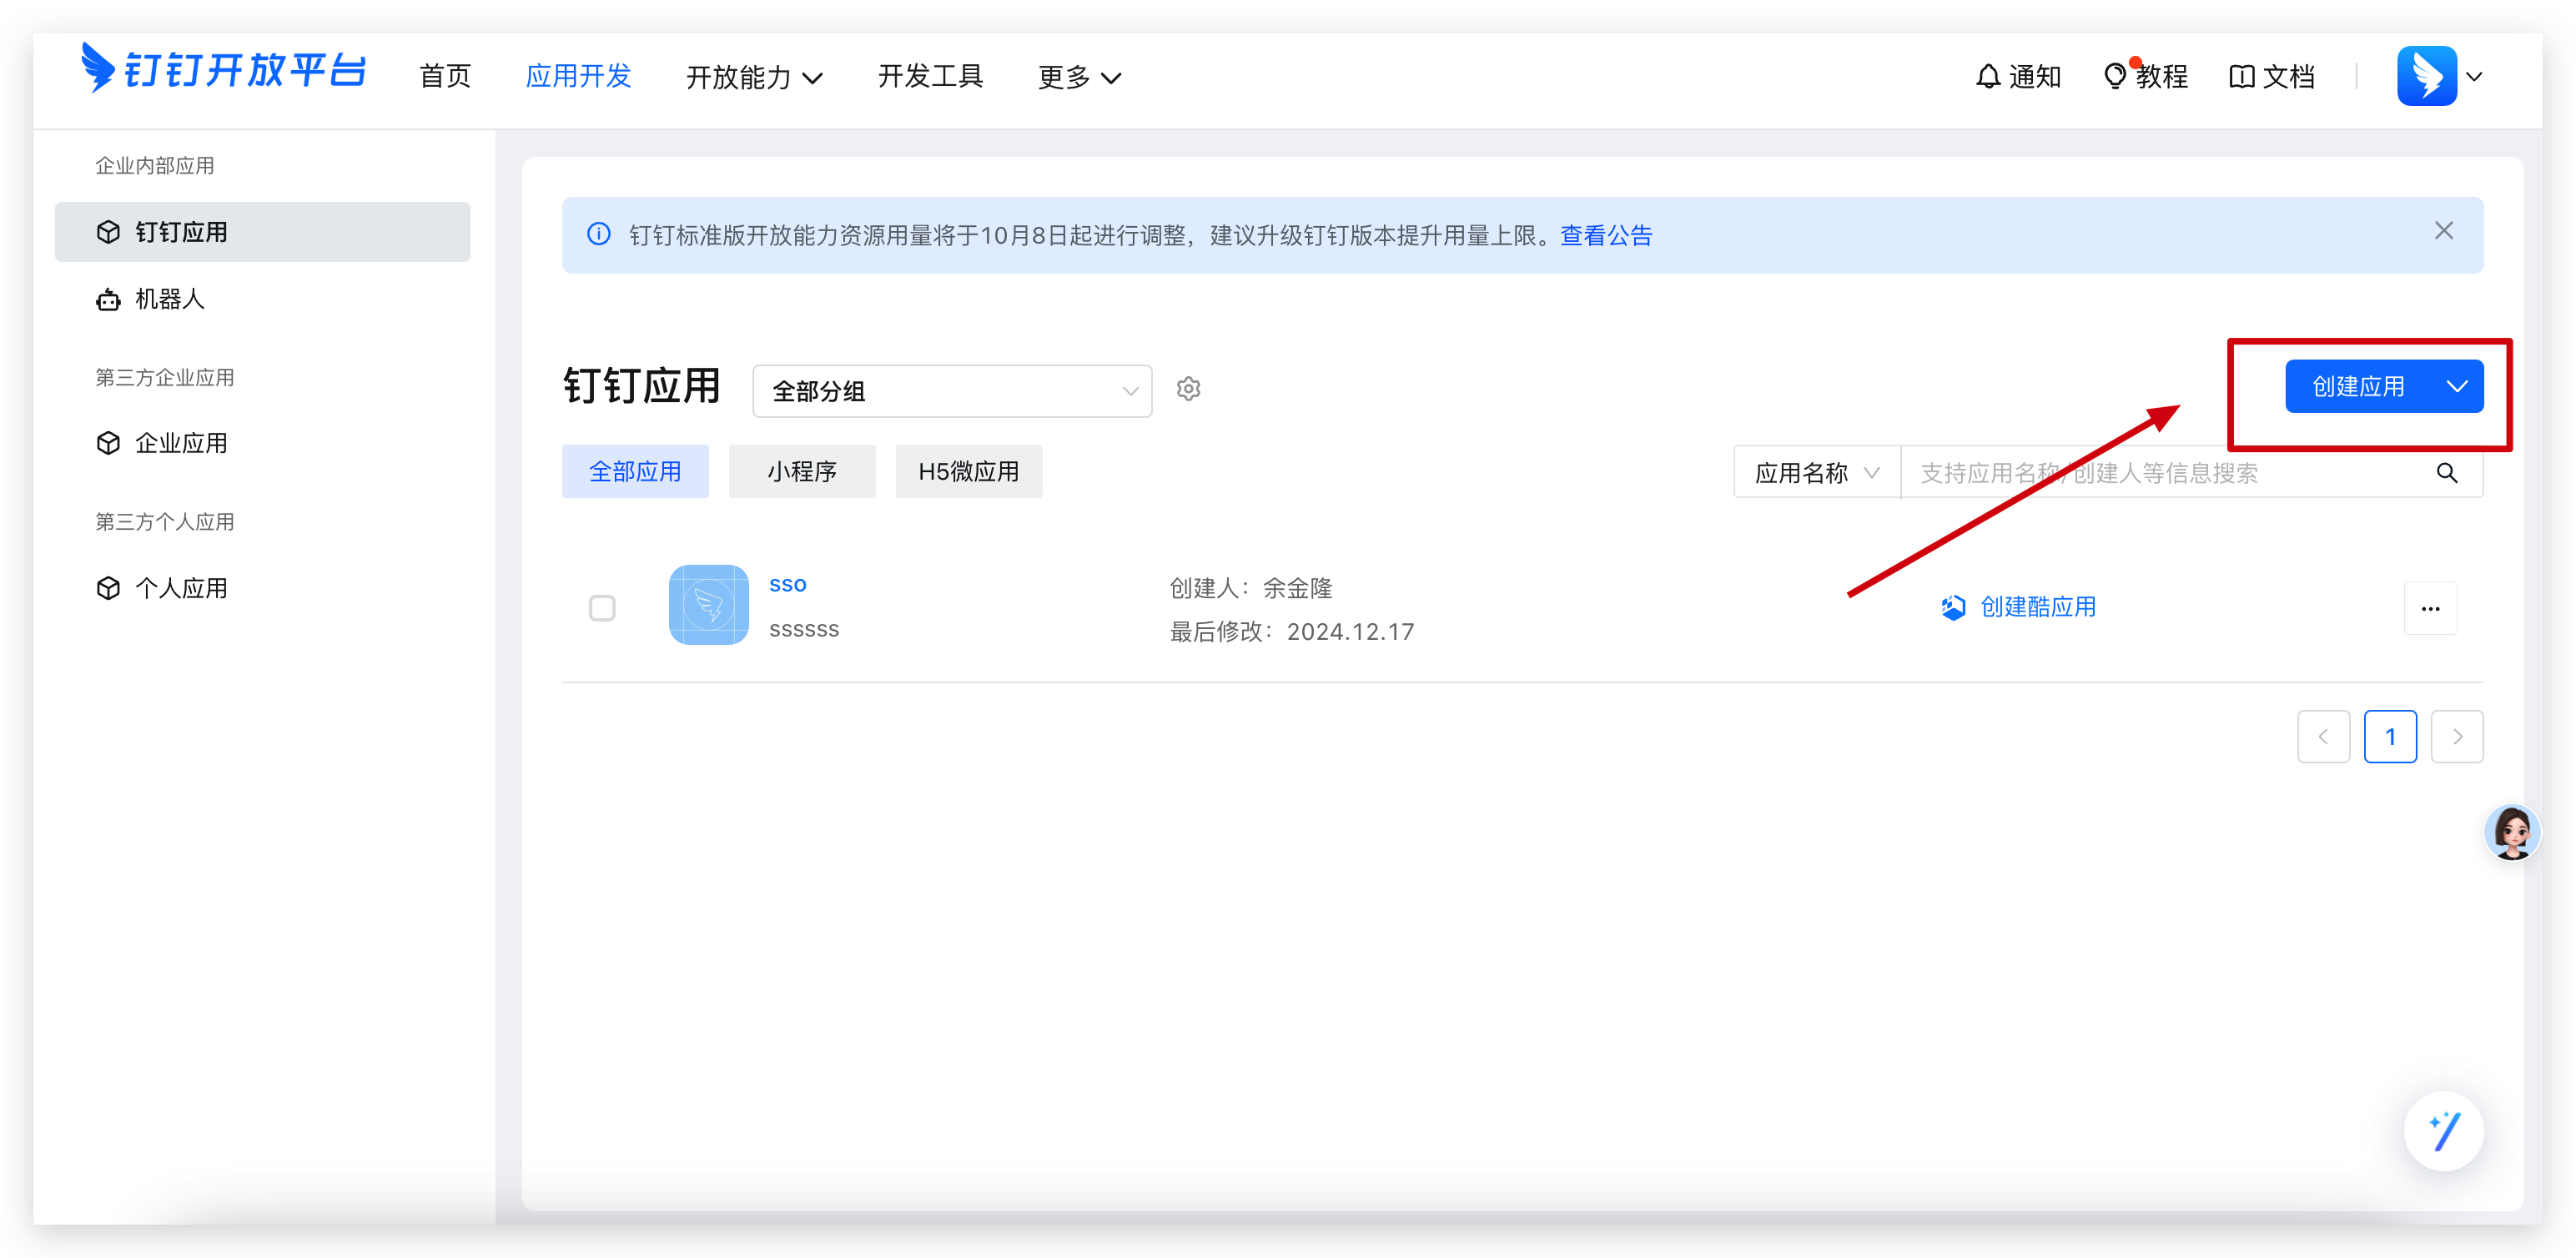
Task: Select the sso app checkbox
Action: (x=602, y=608)
